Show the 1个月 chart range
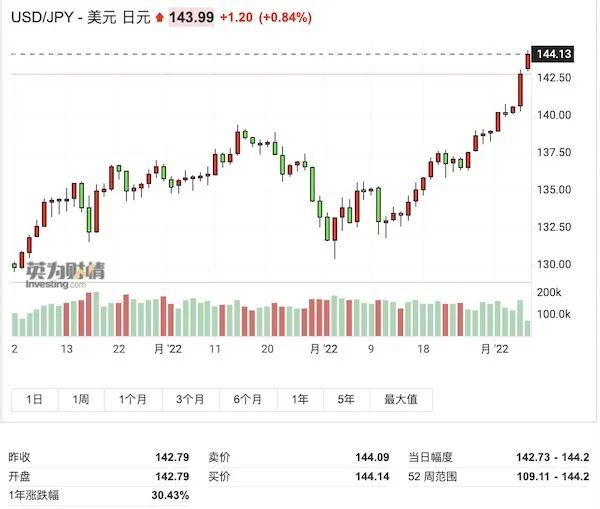Viewport: 600px width, 509px height. coord(133,399)
